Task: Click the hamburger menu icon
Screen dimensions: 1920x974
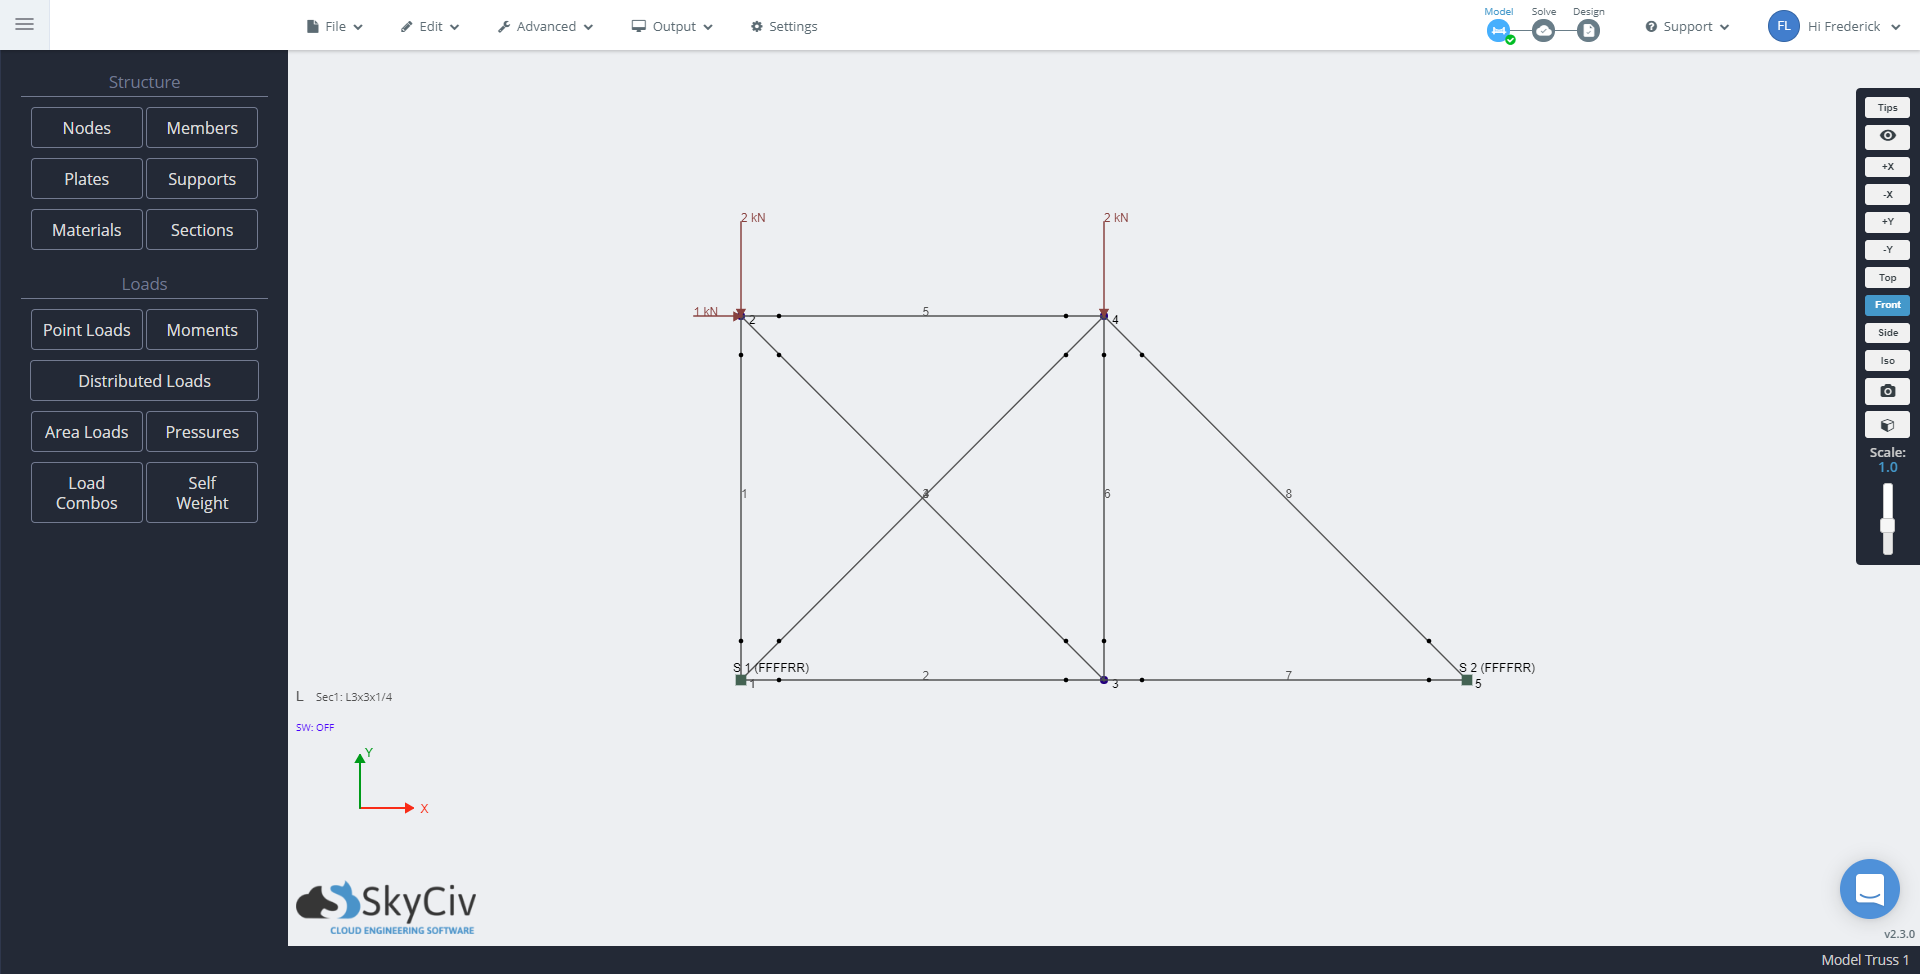Action: (x=25, y=24)
